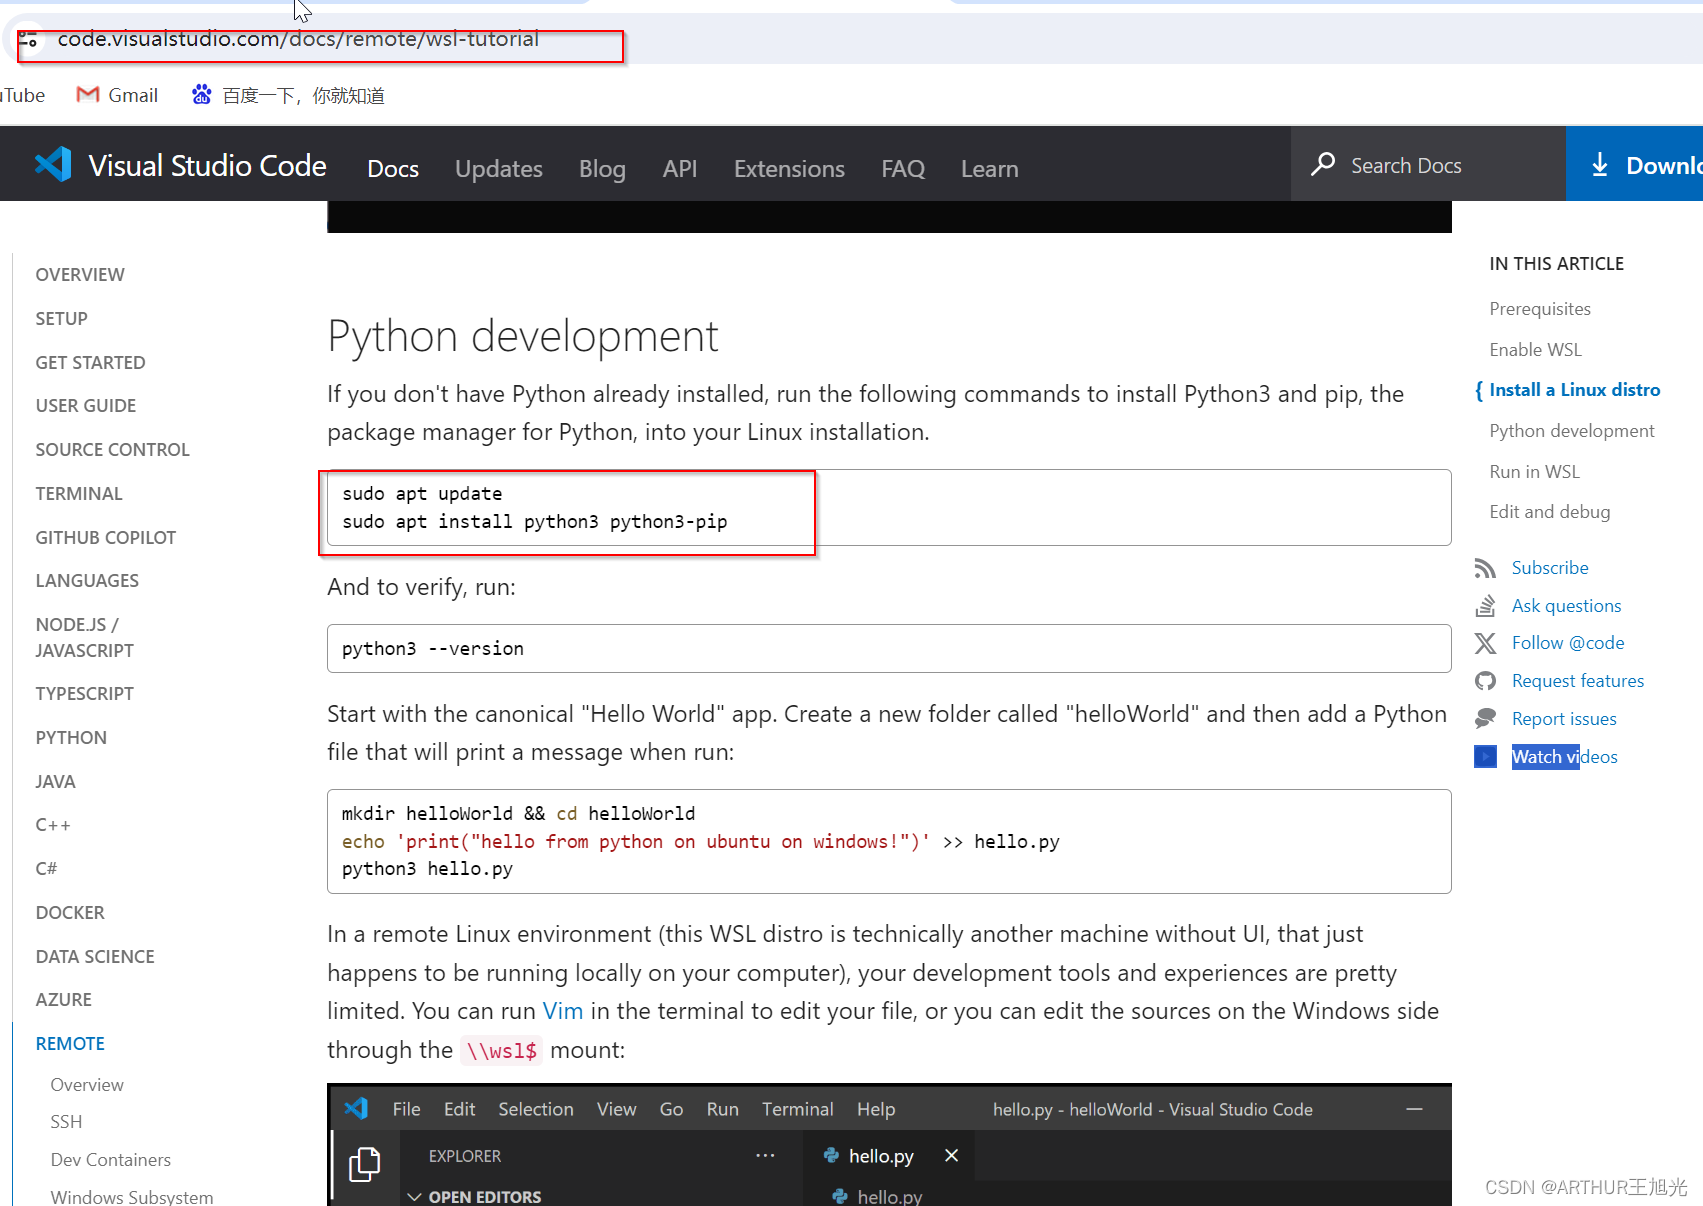Expand the LANGUAGES sidebar section
The width and height of the screenshot is (1703, 1206).
(87, 580)
